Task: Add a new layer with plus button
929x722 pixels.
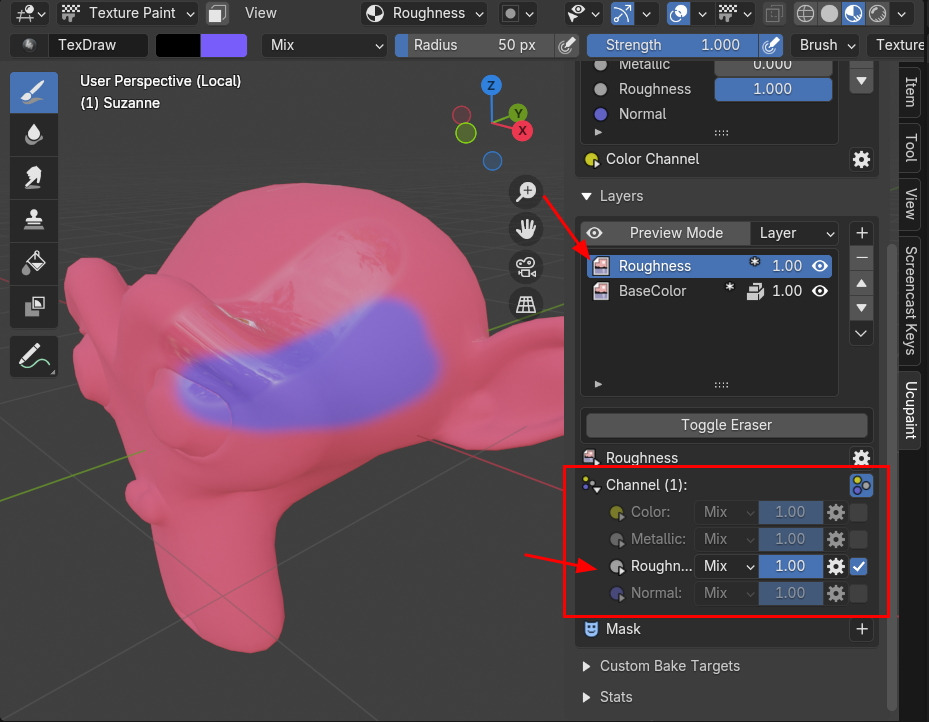Action: click(x=861, y=233)
